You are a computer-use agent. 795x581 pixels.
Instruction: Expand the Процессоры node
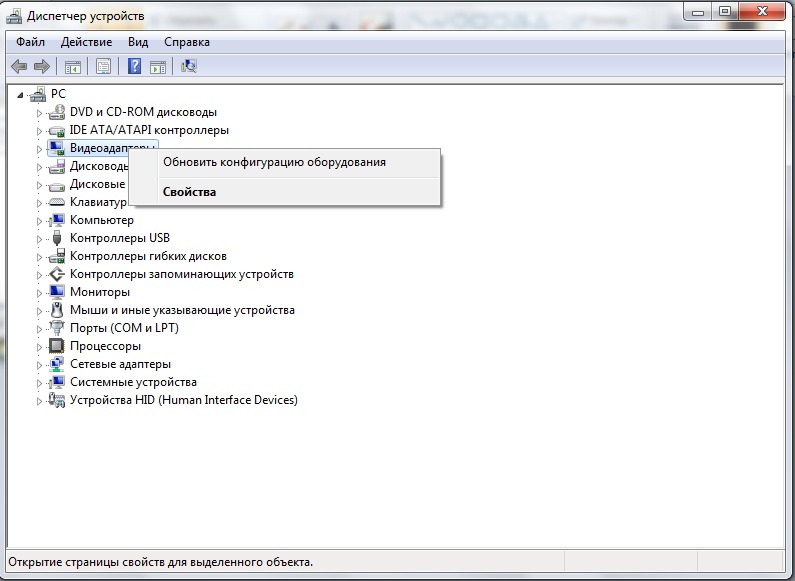39,347
